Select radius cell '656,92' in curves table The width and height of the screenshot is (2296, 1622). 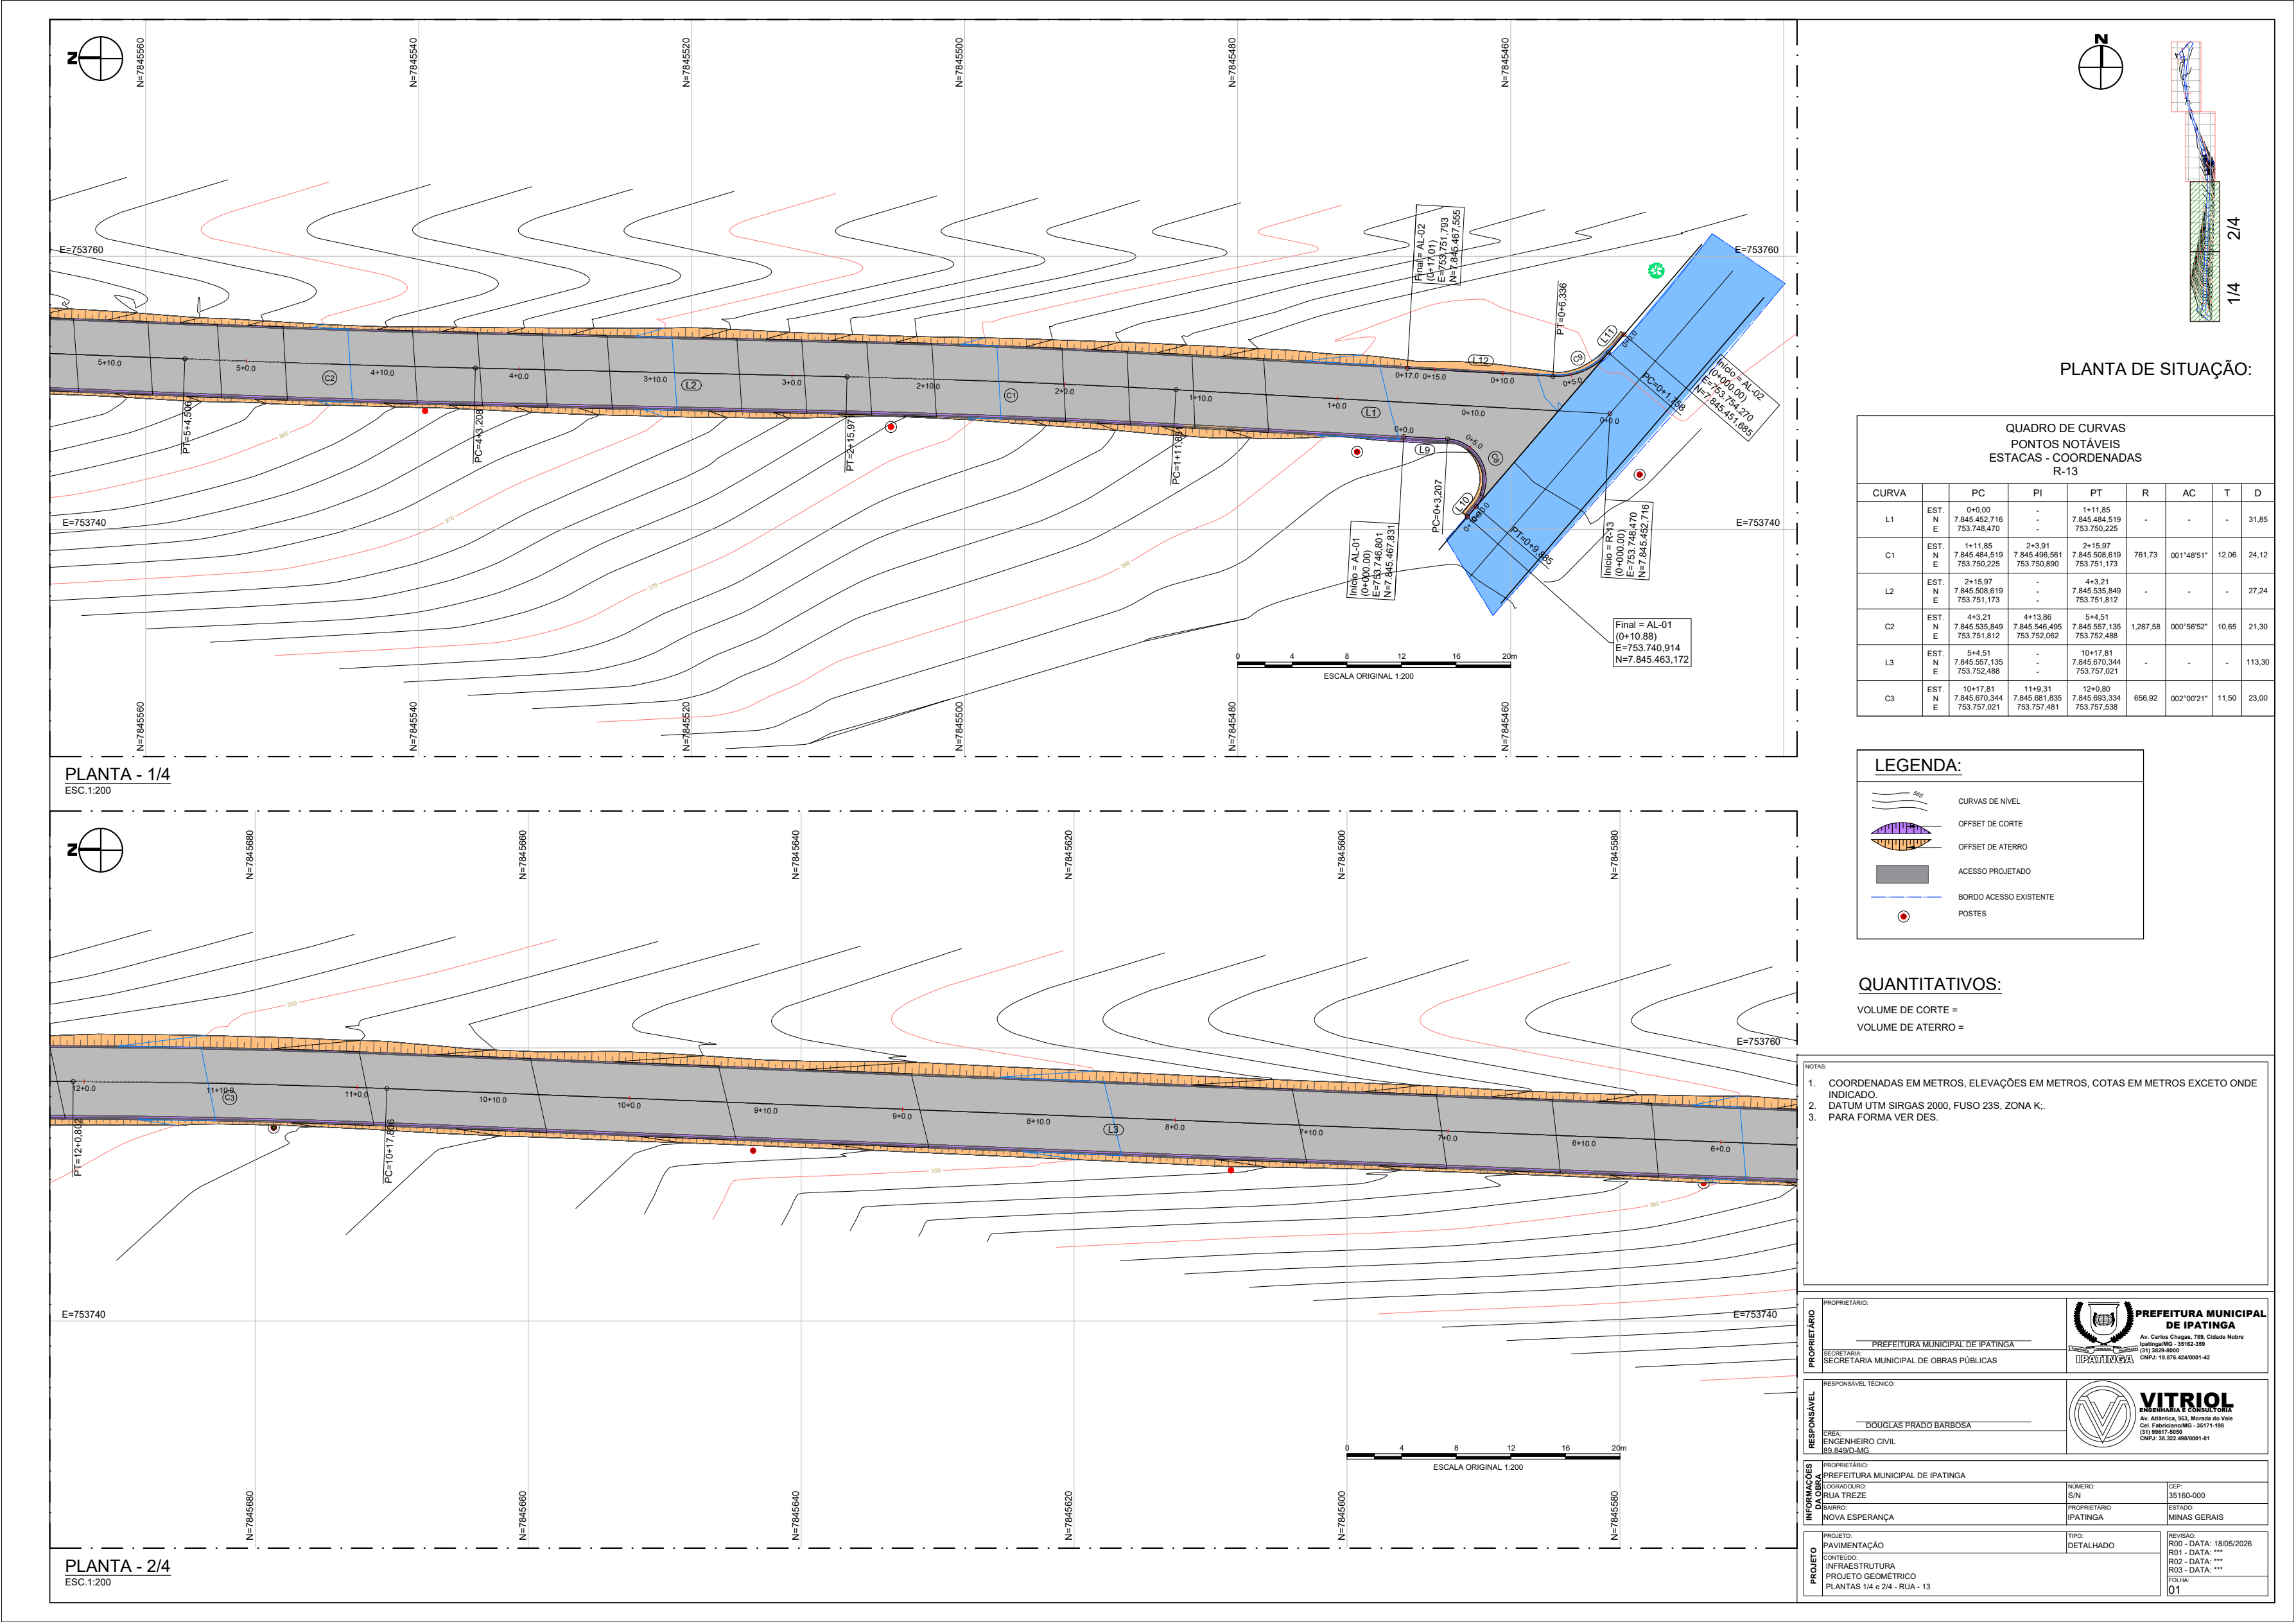[x=2145, y=698]
